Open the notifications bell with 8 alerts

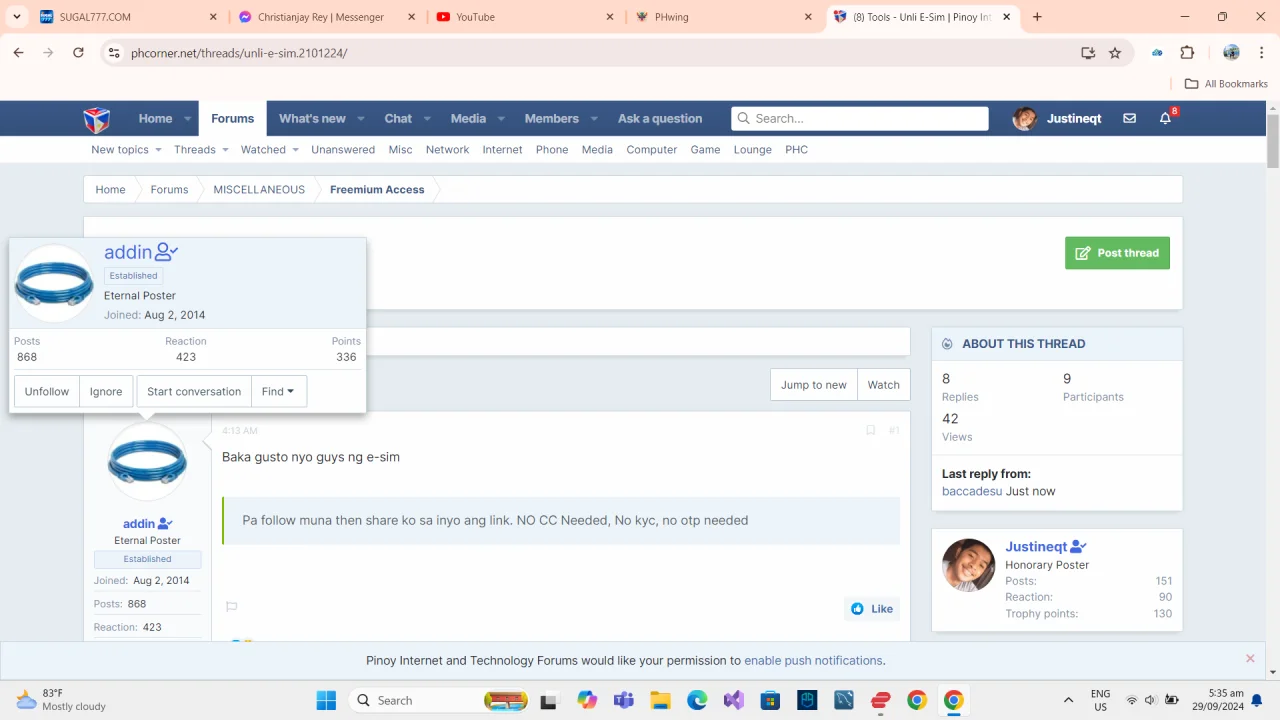[x=1165, y=118]
